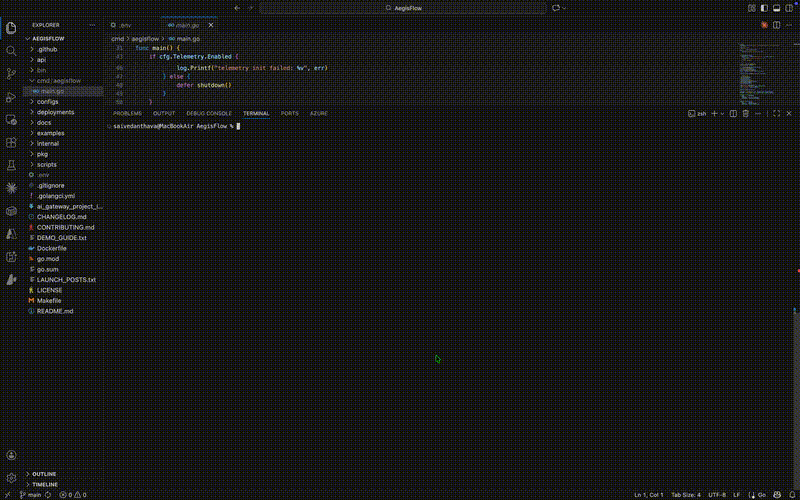Click the main branch status item
Image resolution: width=800 pixels, height=500 pixels.
[31, 495]
